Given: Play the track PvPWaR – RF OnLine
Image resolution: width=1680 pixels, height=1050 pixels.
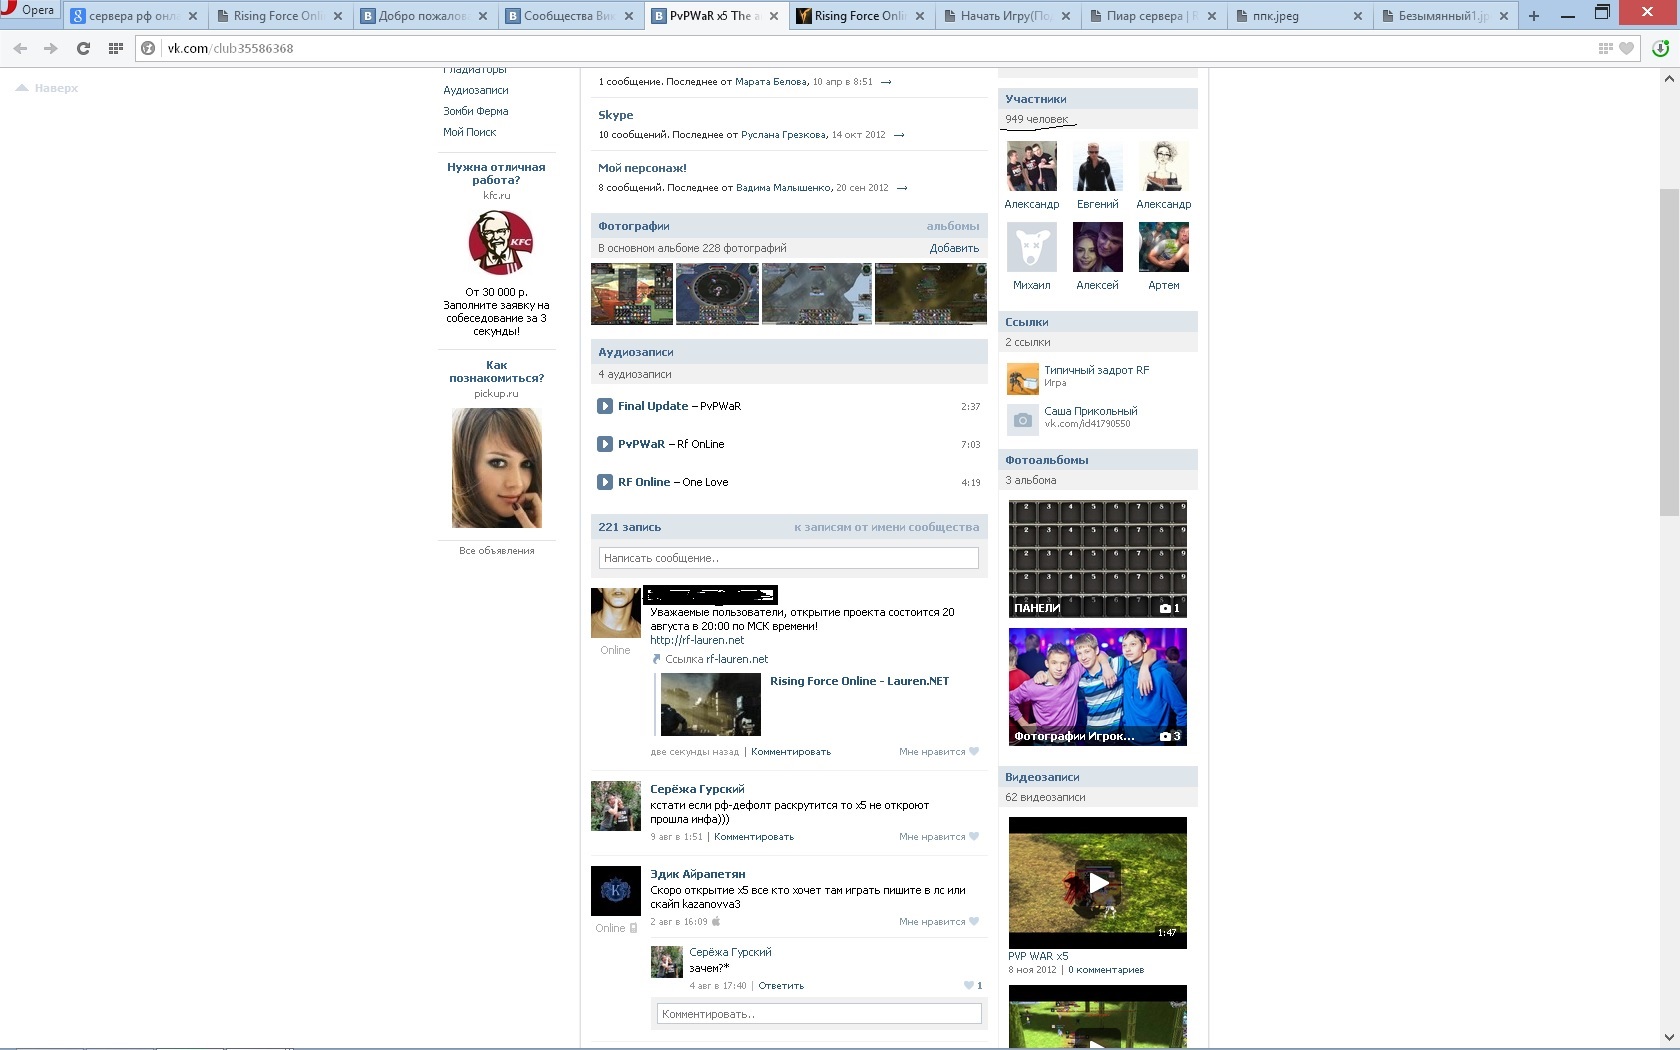Looking at the screenshot, I should click(605, 444).
